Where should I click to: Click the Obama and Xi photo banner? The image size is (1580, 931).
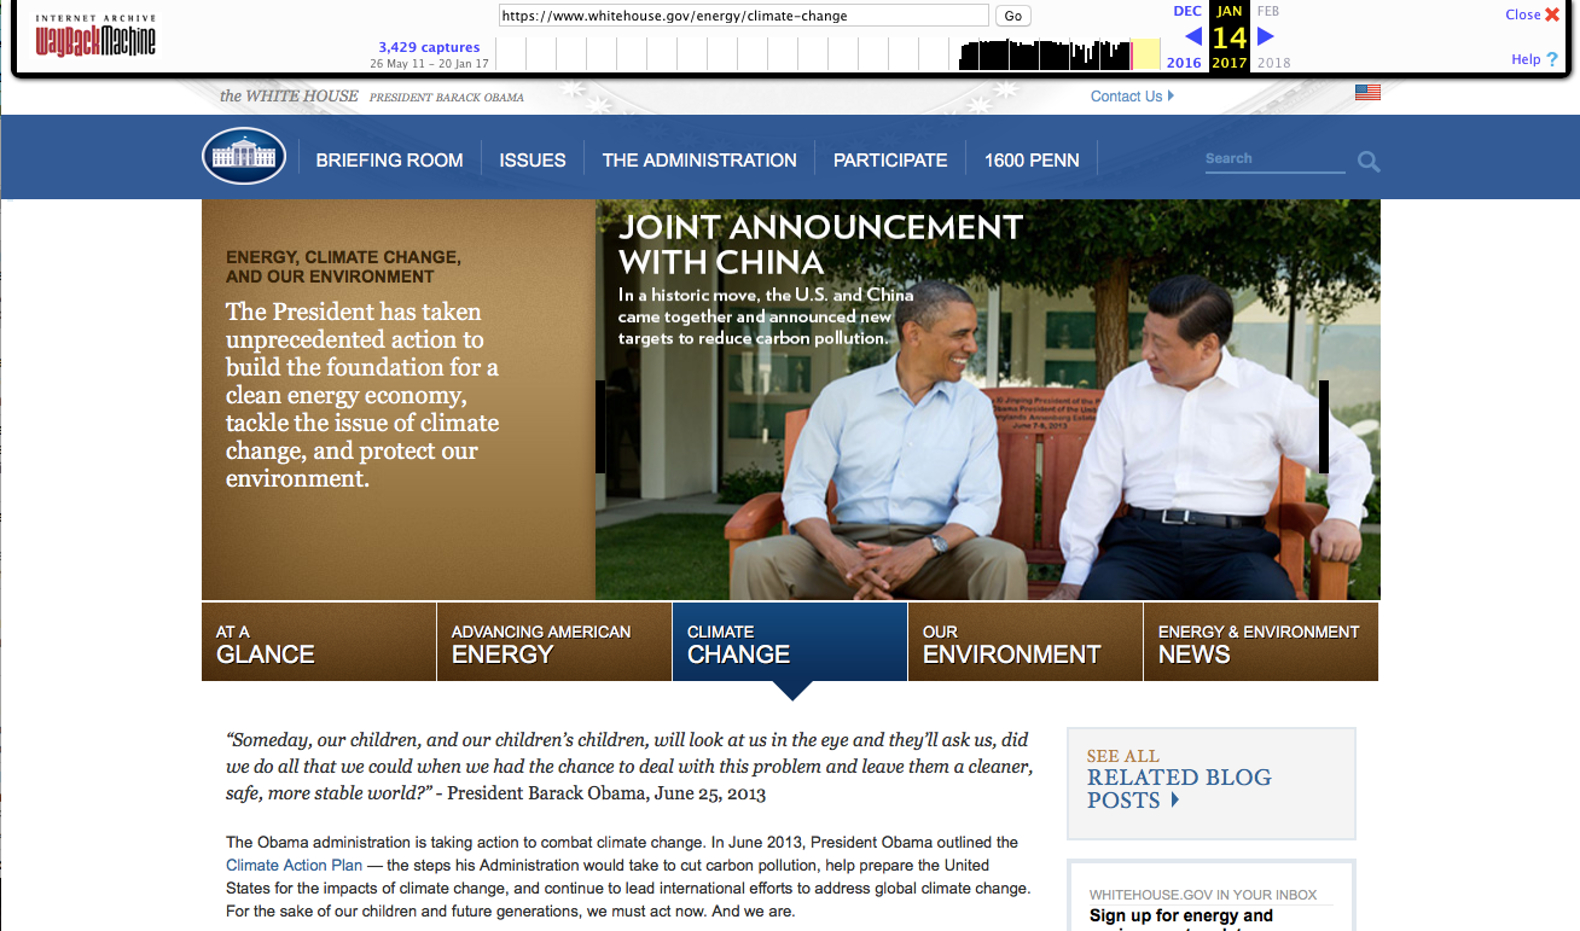(x=988, y=399)
